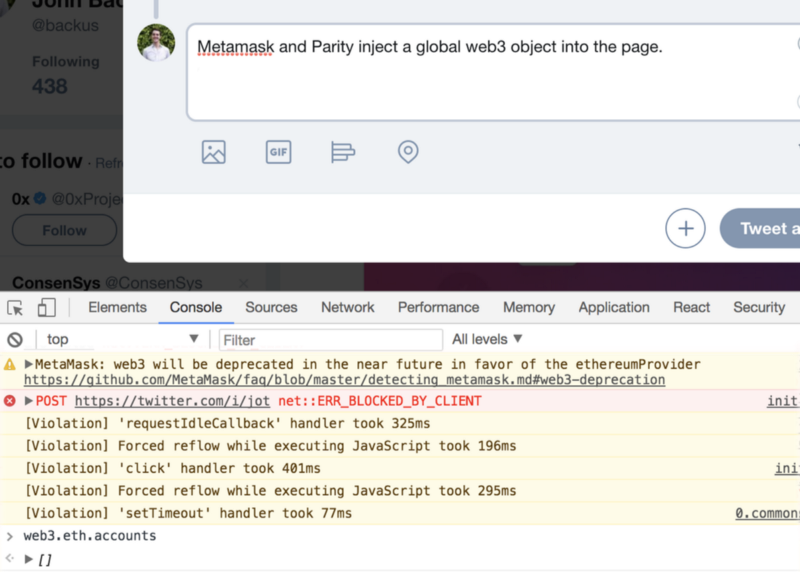Add a GIF to the tweet
This screenshot has height=572, width=800.
point(279,152)
